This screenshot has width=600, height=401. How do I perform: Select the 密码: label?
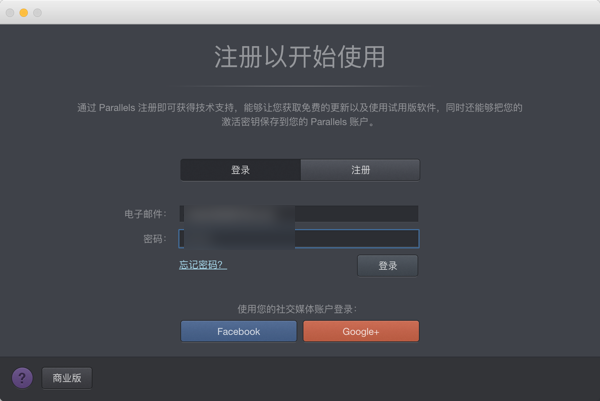click(155, 239)
